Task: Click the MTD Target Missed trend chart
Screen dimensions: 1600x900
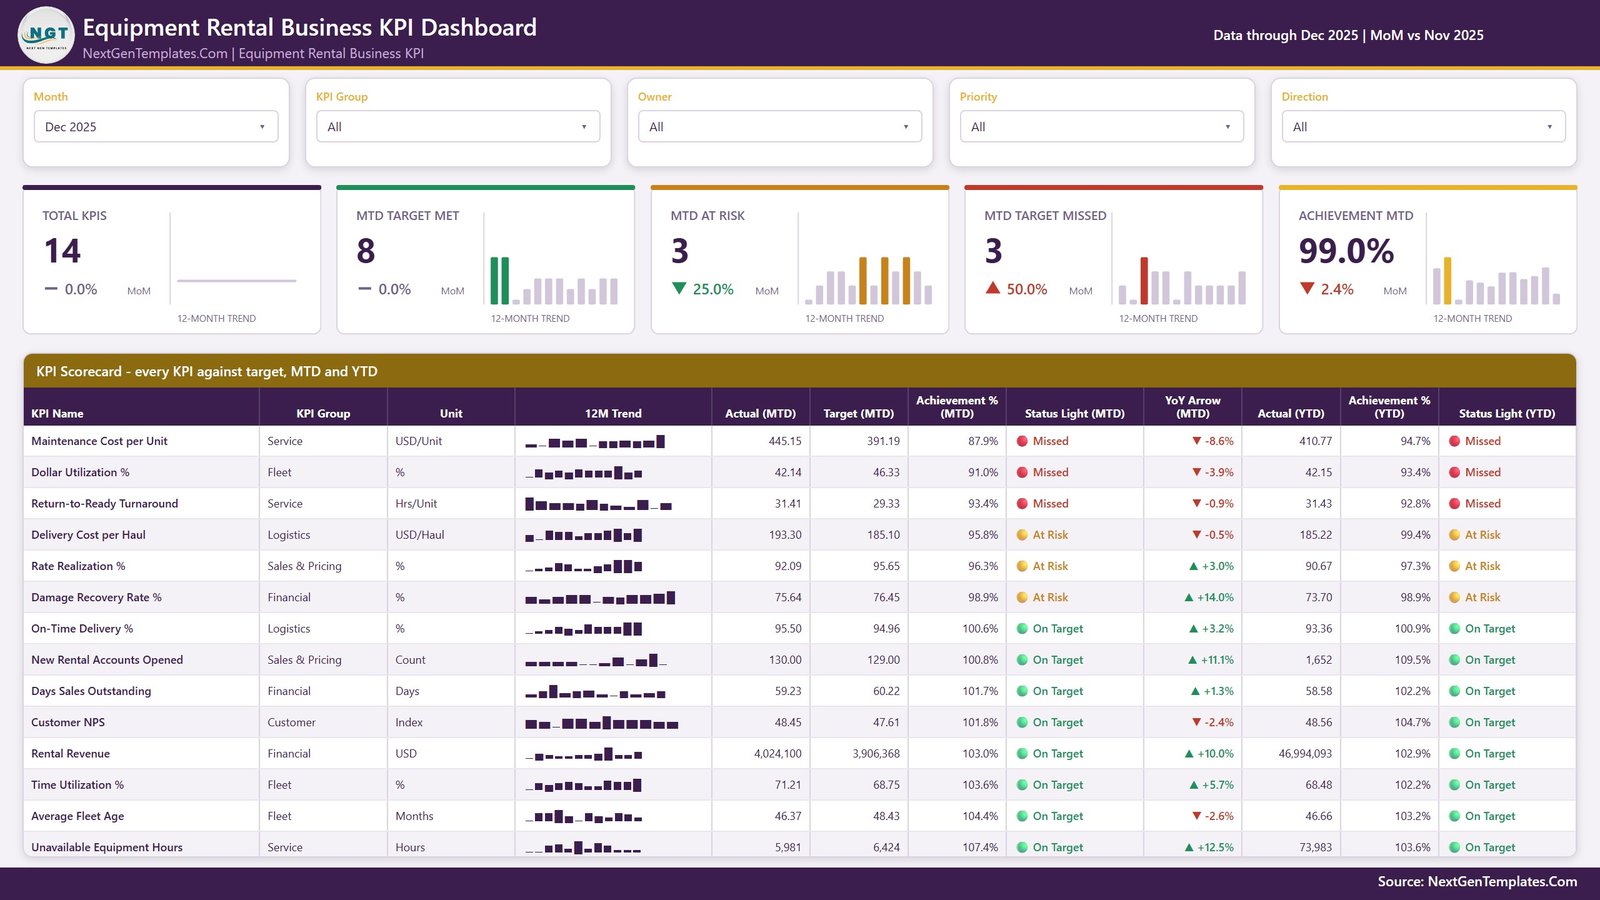Action: pyautogui.click(x=1182, y=280)
